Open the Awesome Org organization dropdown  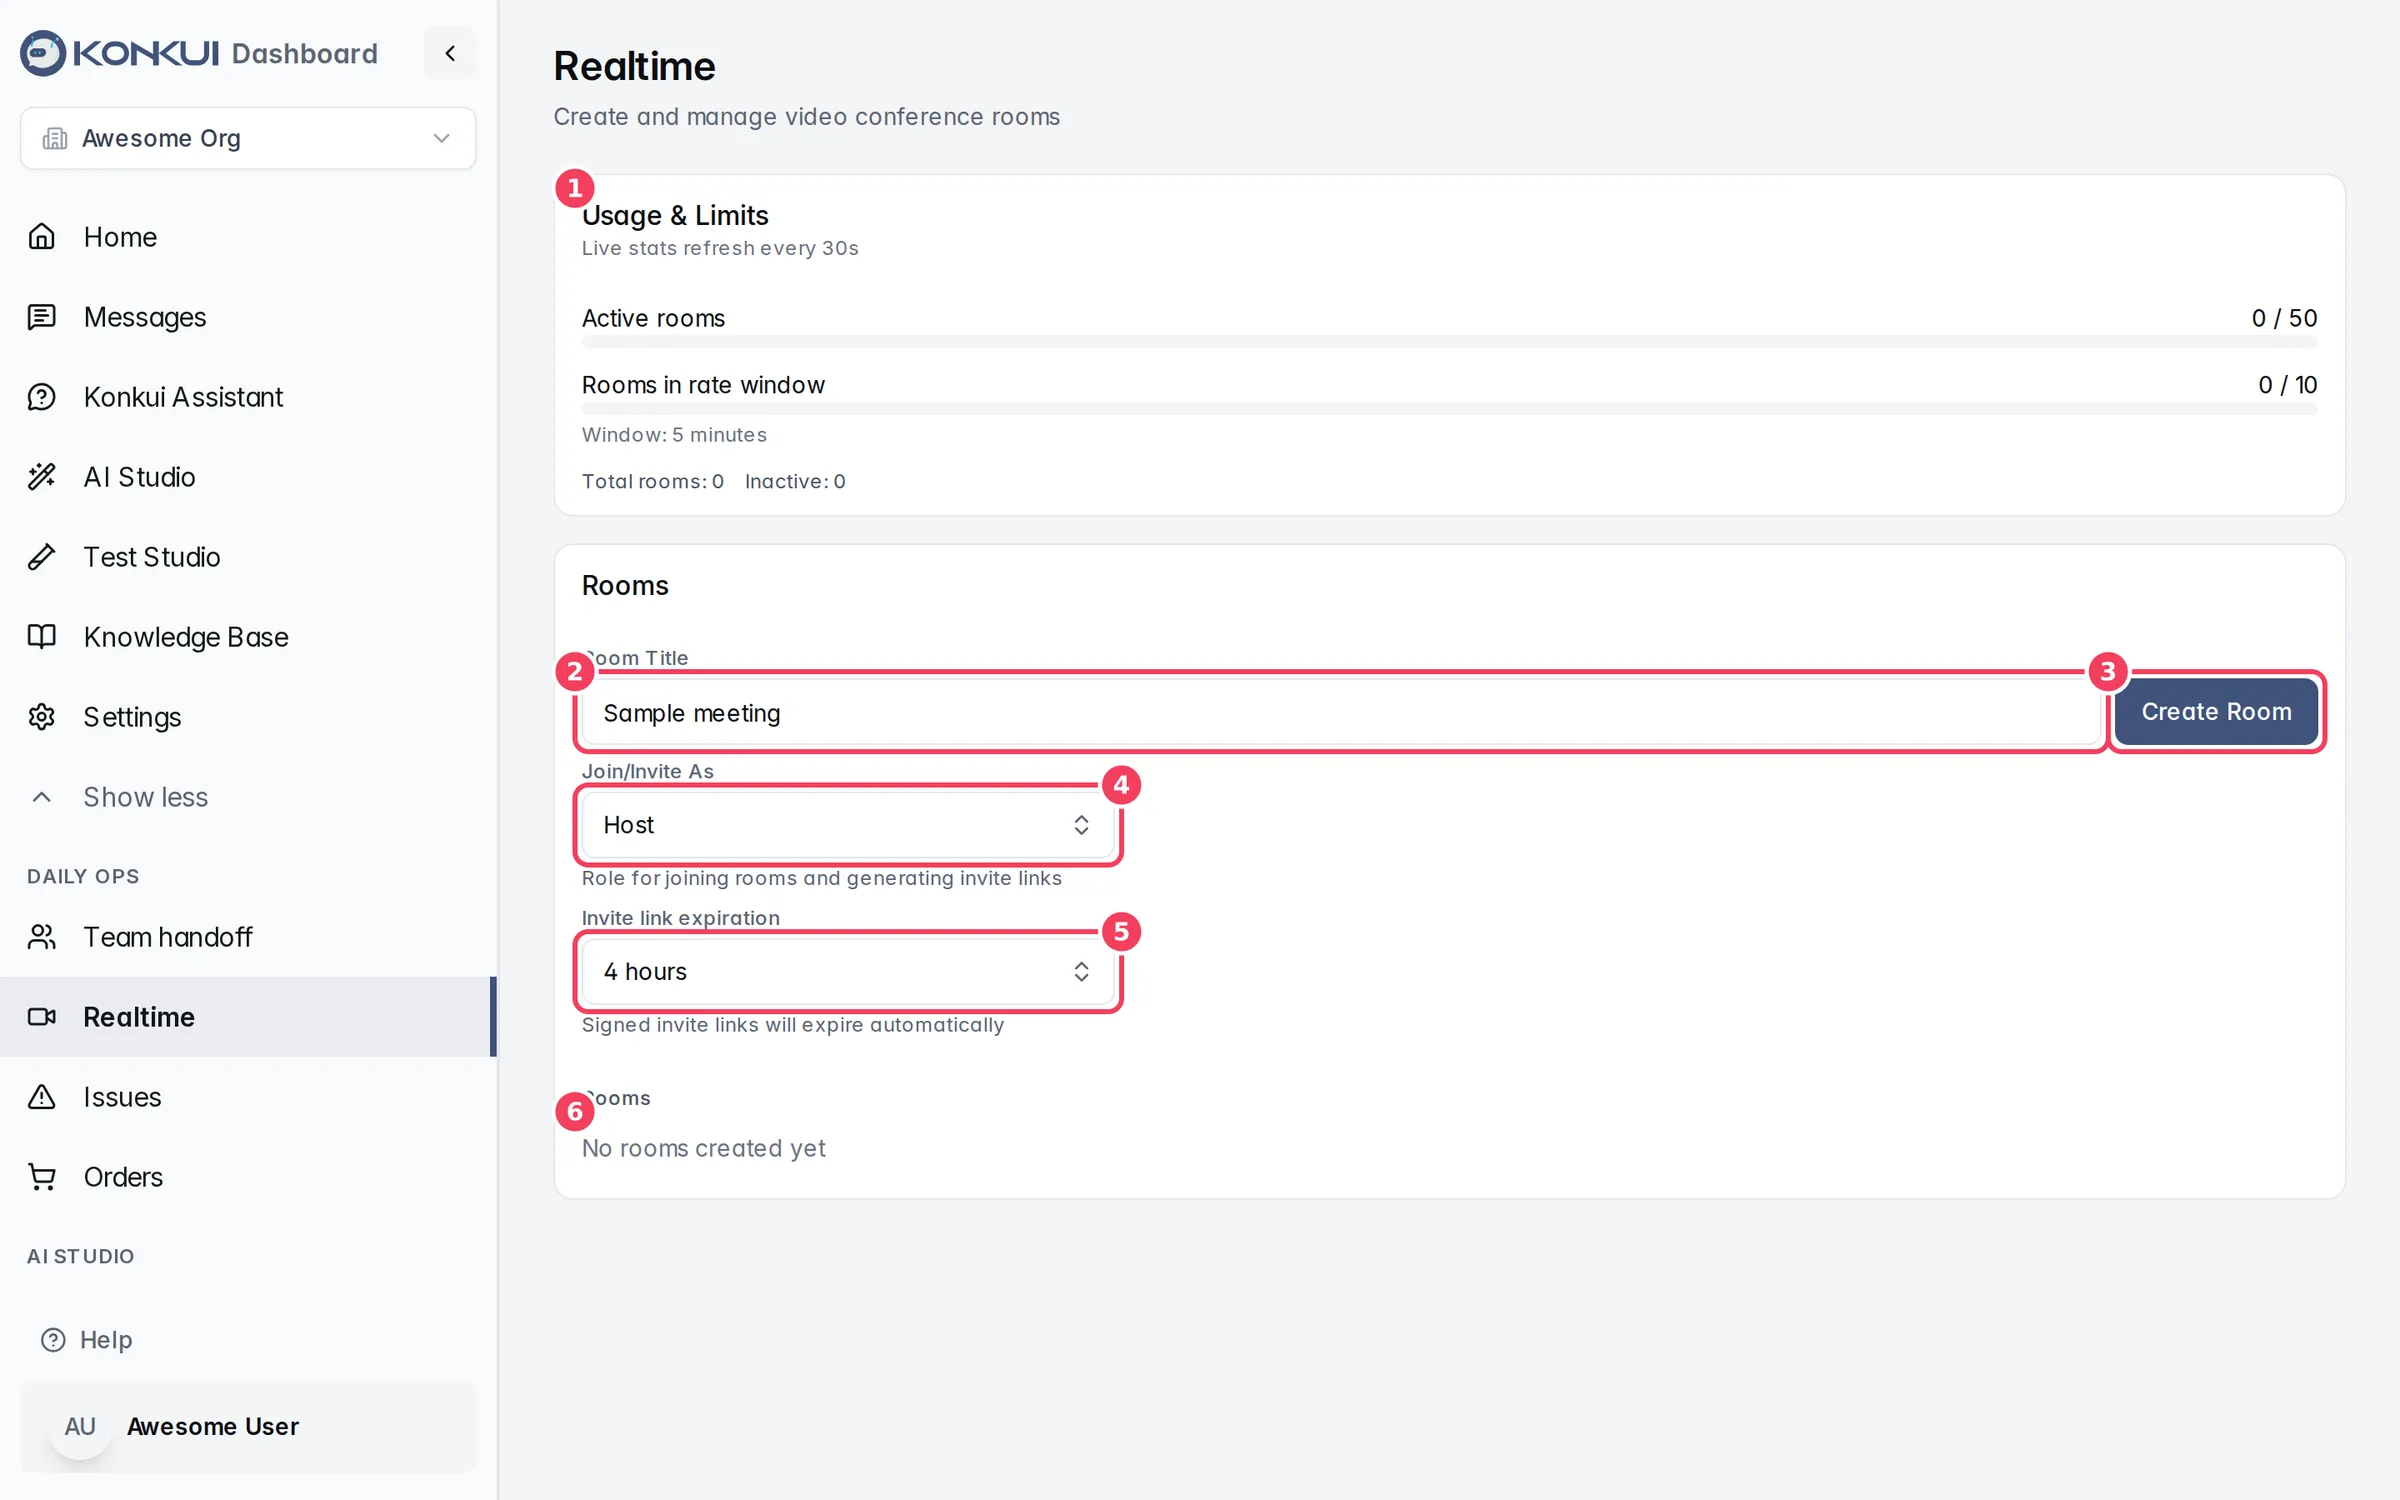[x=248, y=138]
